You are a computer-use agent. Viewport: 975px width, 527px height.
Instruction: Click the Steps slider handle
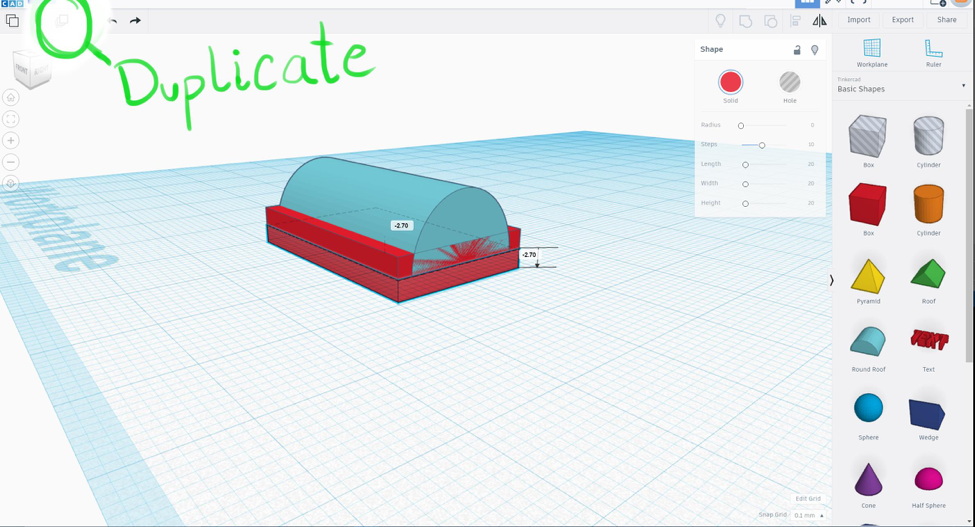(x=762, y=145)
